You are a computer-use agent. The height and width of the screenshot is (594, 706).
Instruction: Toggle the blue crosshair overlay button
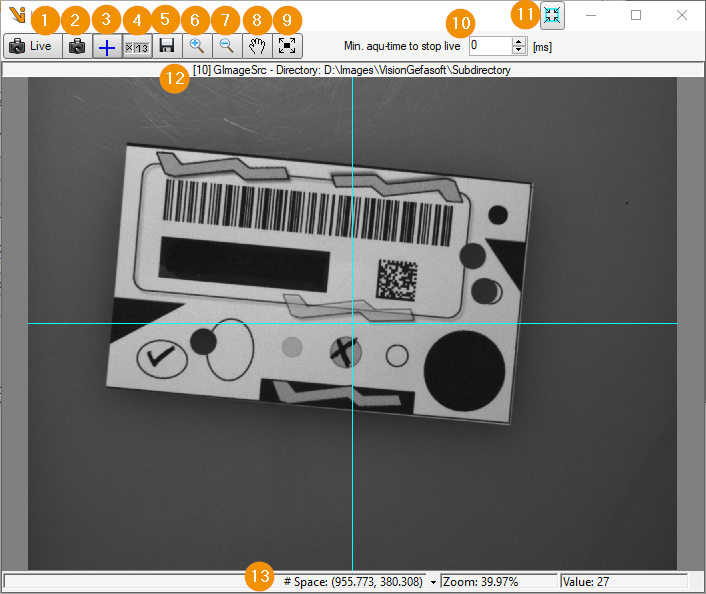coord(107,47)
